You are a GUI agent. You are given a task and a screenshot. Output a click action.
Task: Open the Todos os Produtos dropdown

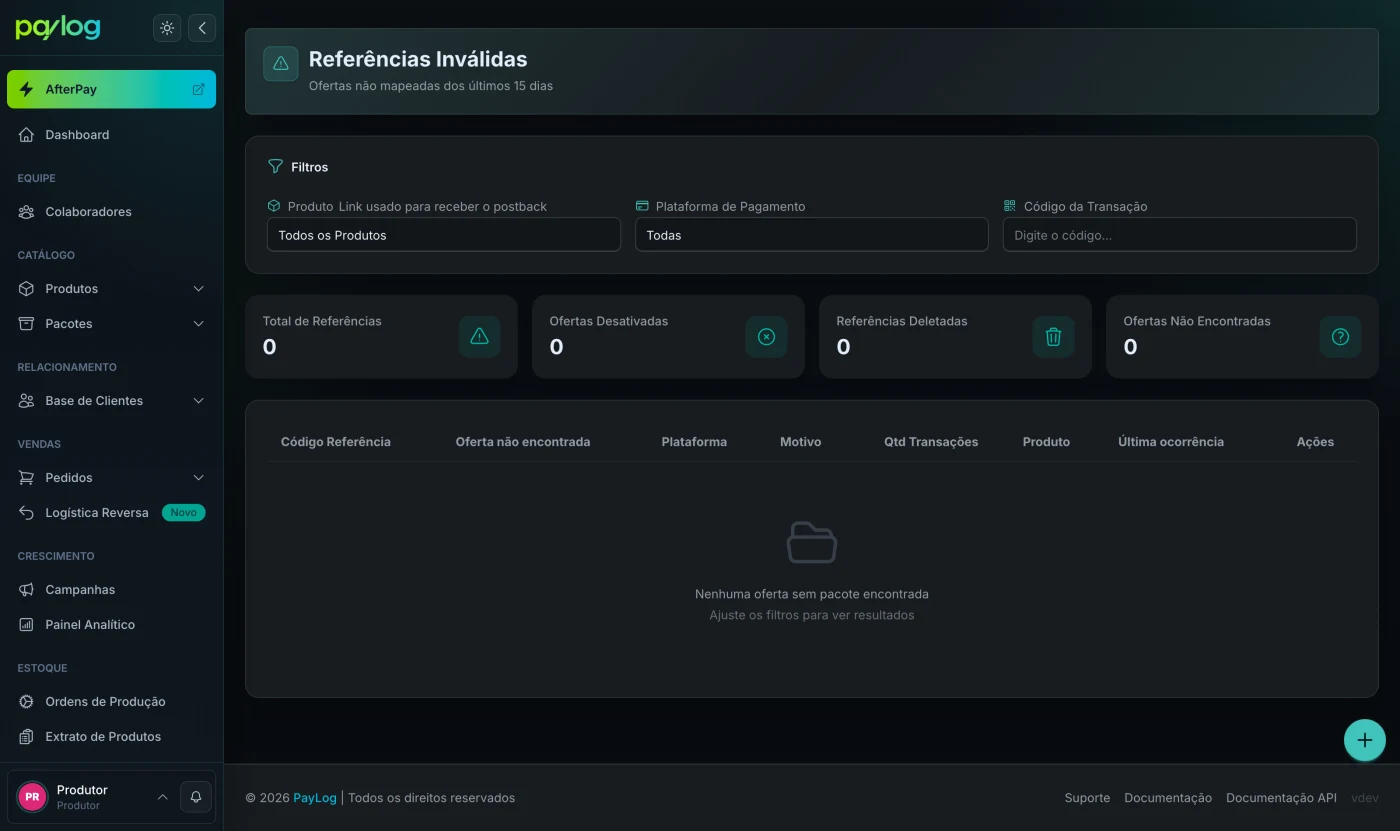[x=443, y=235]
